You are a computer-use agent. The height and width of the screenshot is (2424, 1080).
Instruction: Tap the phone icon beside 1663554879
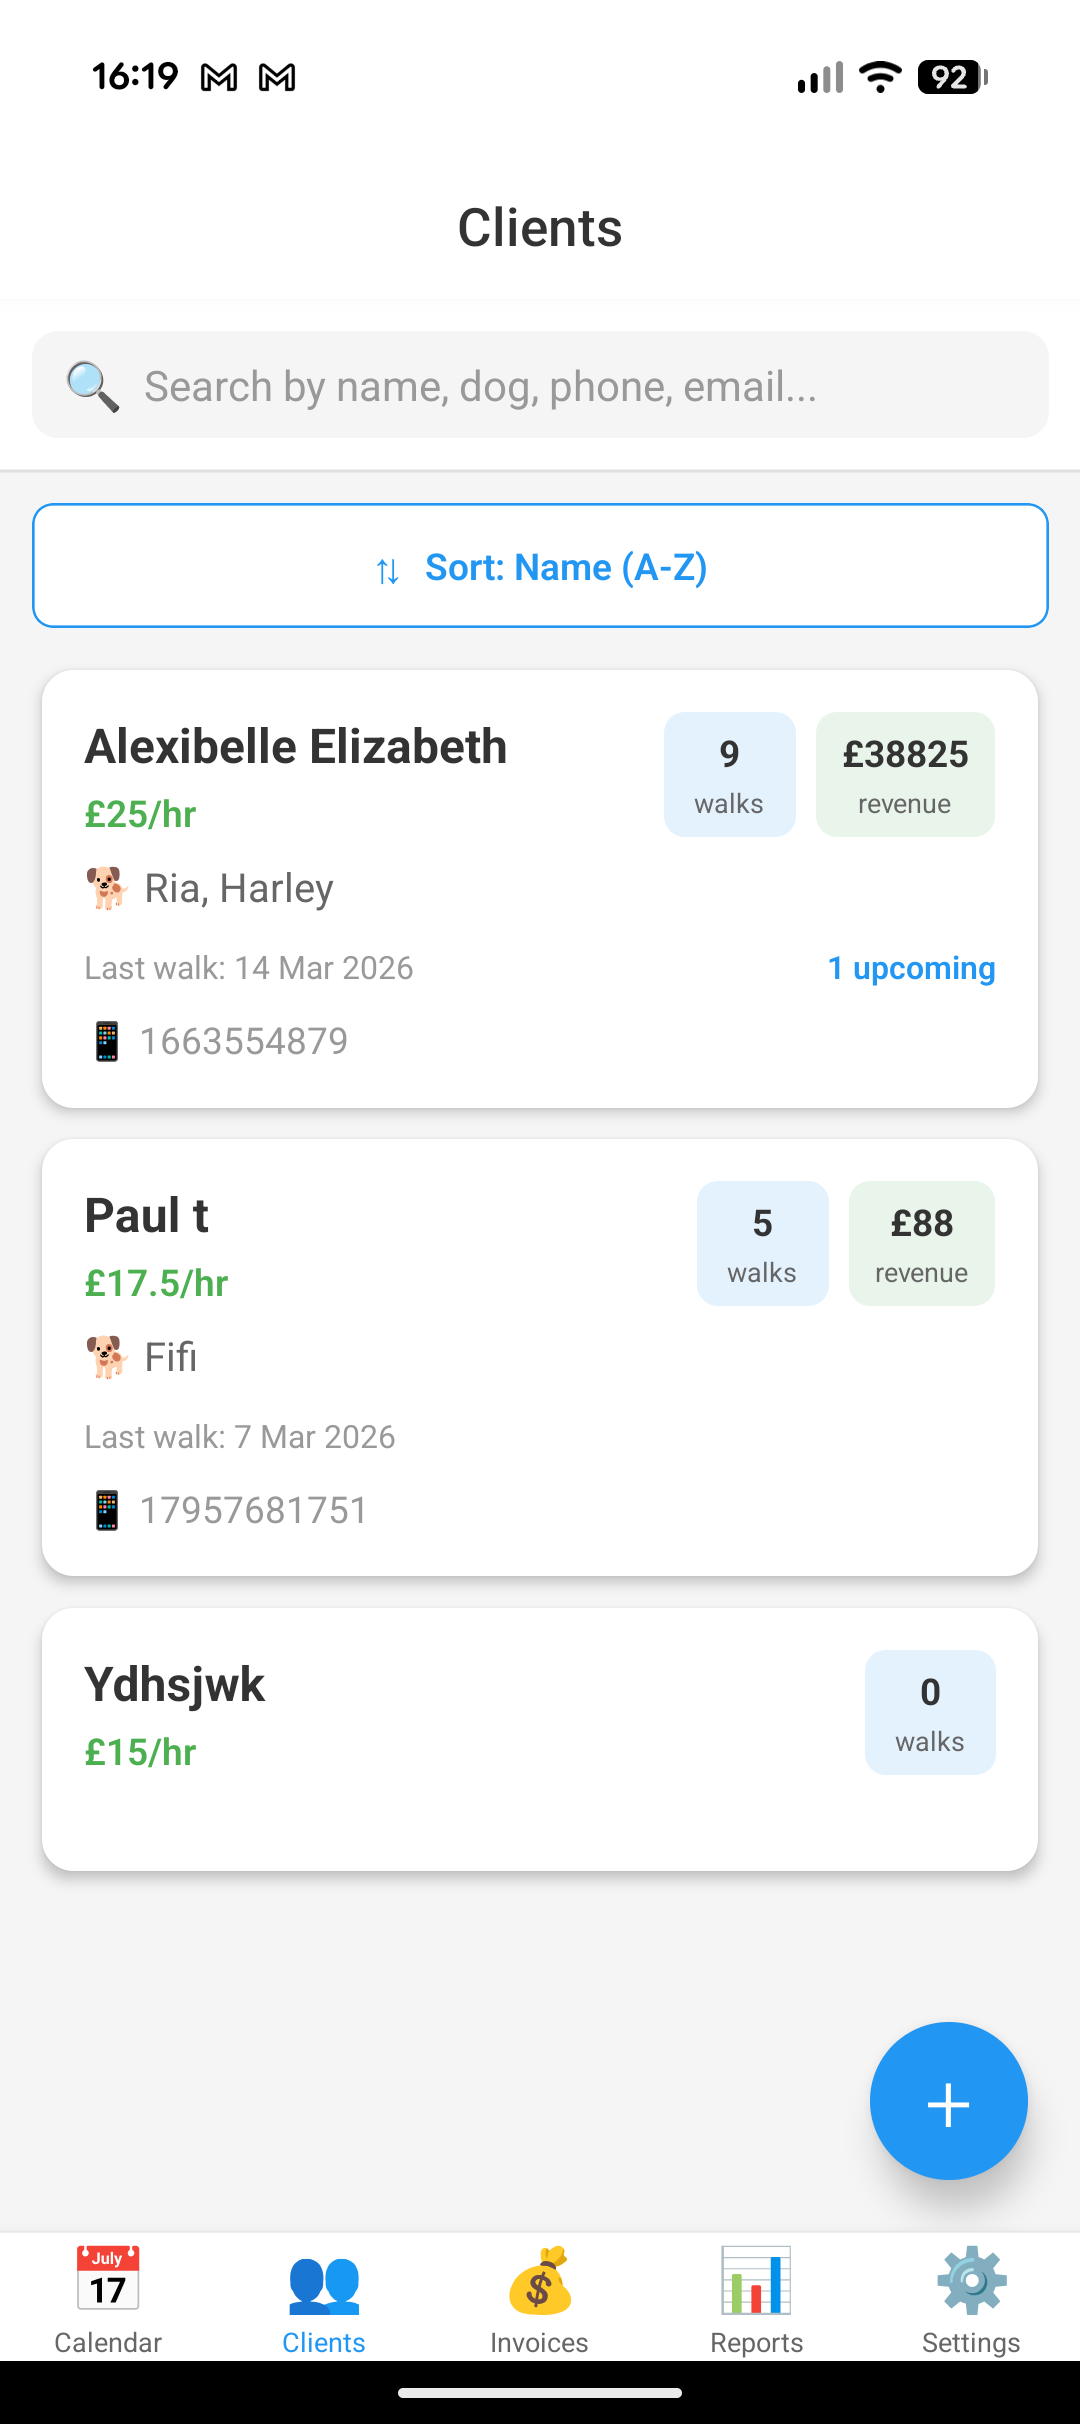pos(107,1041)
